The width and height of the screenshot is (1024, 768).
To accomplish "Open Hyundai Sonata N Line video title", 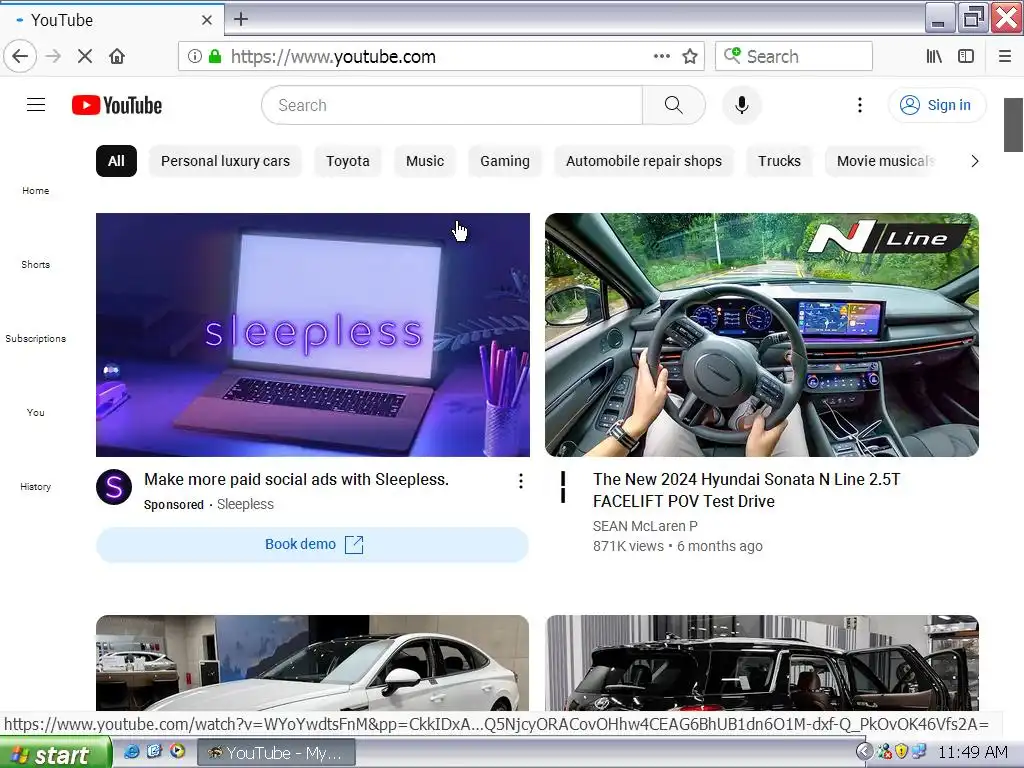I will pos(746,490).
